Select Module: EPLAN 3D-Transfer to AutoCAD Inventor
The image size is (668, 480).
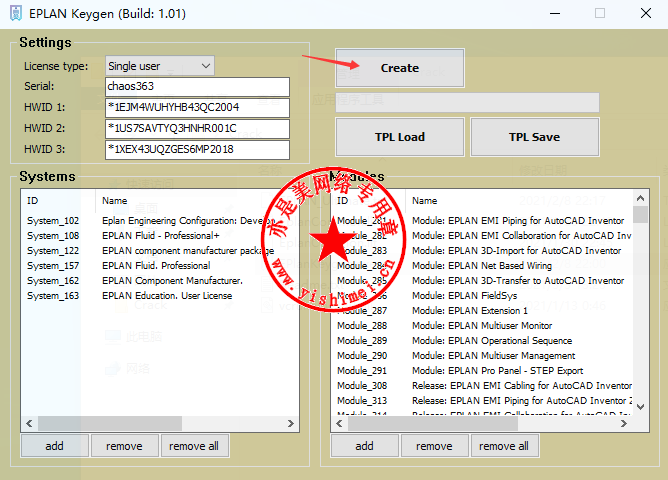[x=482, y=281]
